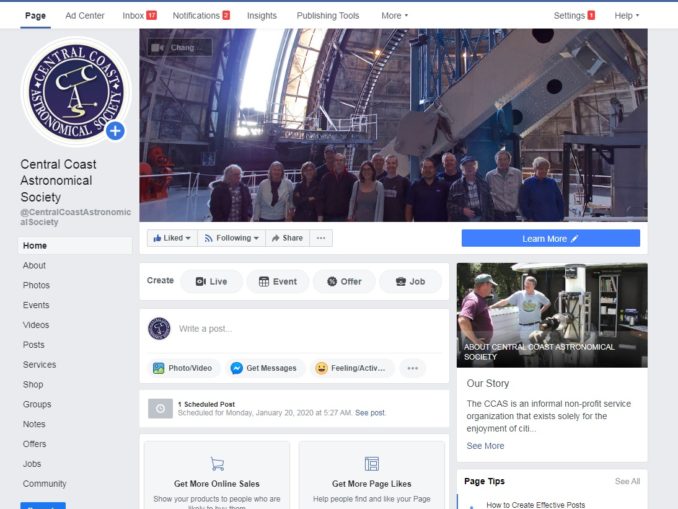Click the scheduled post clock icon
Image resolution: width=678 pixels, height=509 pixels.
pos(160,409)
